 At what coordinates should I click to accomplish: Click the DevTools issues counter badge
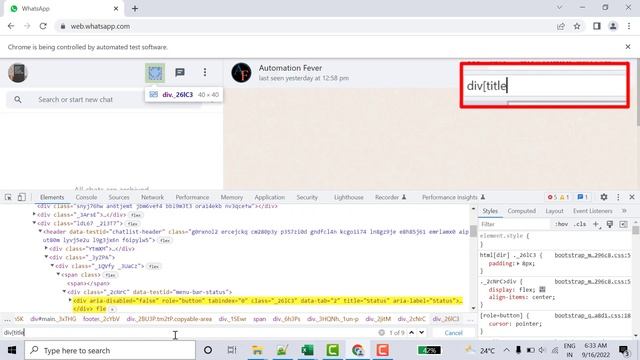[x=582, y=197]
